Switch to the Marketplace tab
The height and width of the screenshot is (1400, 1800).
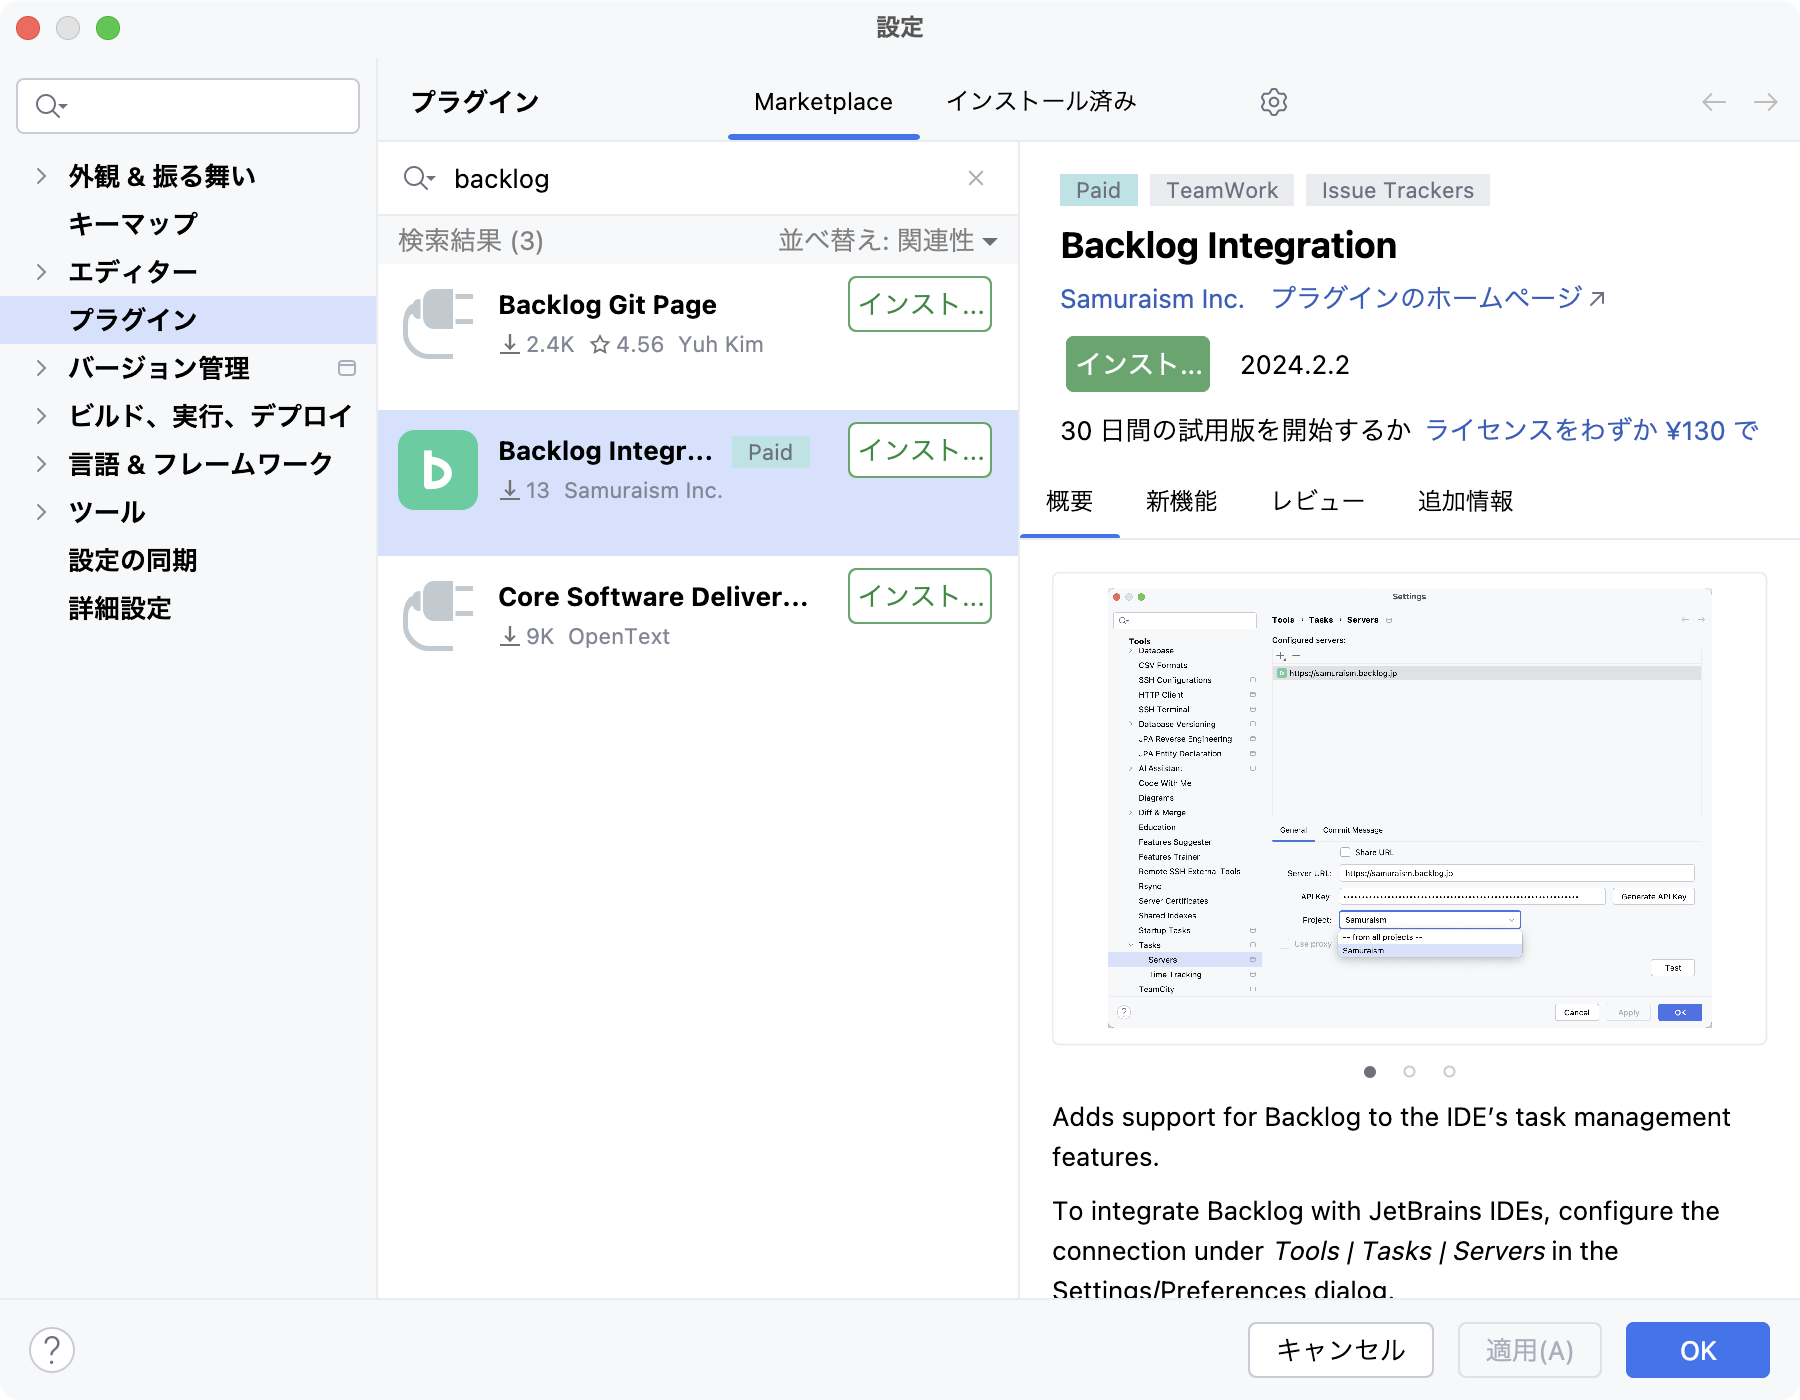pyautogui.click(x=823, y=102)
